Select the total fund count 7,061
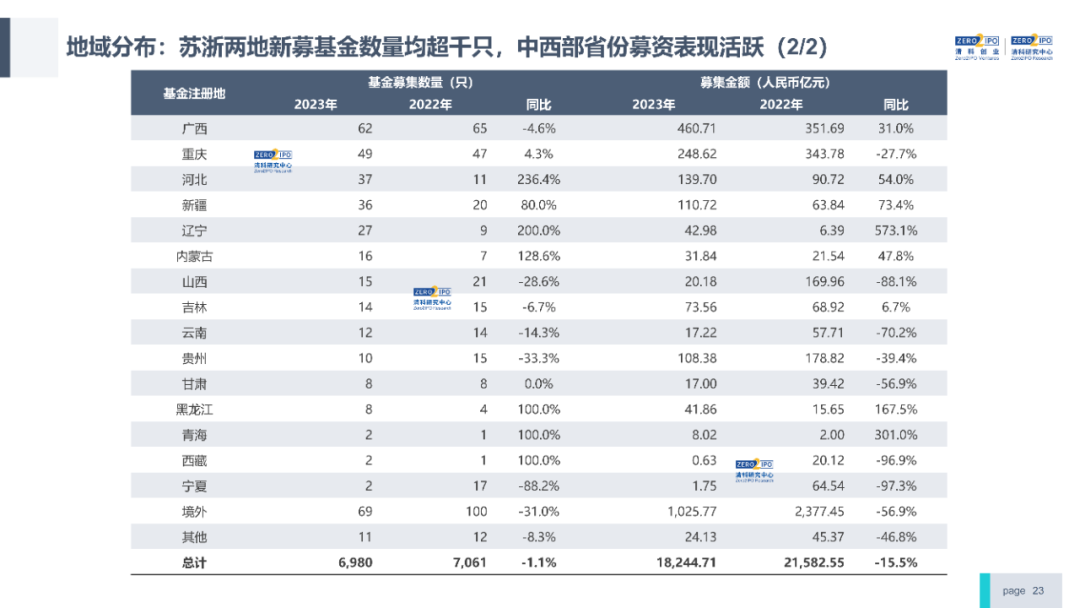Image resolution: width=1080 pixels, height=608 pixels. point(470,563)
